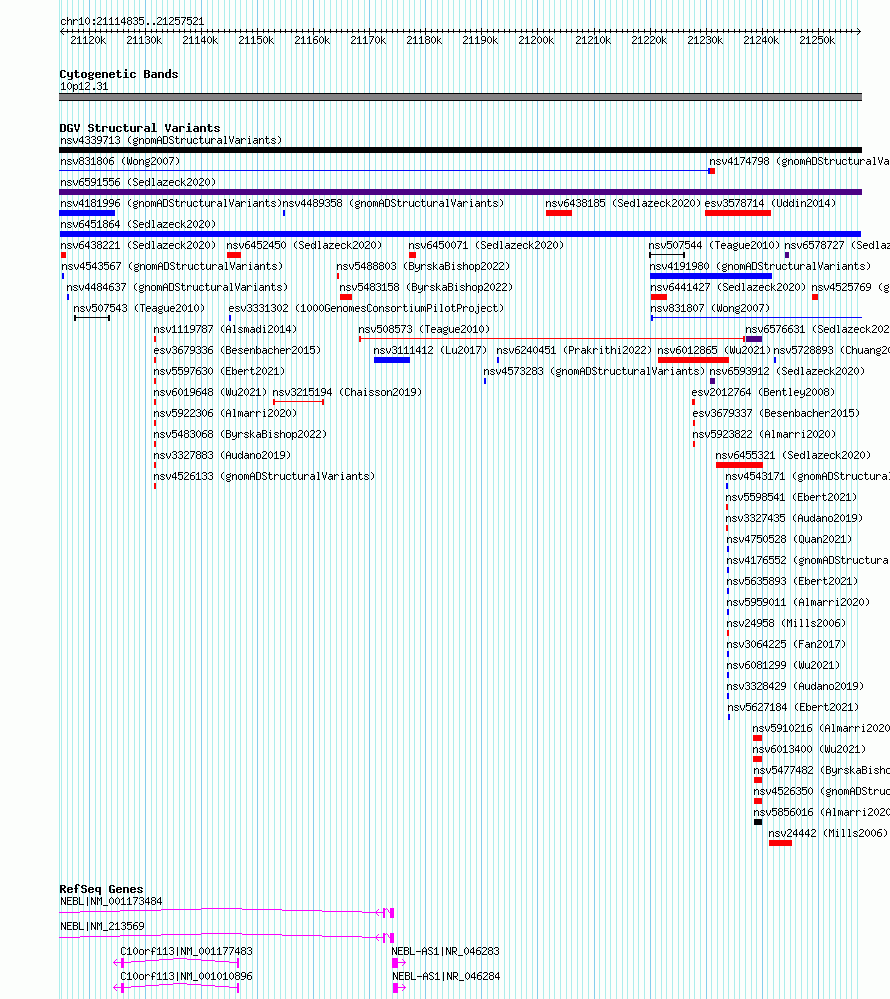Viewport: 890px width, 999px height.
Task: Click nsv4750528 (Quan2021) label
Action: point(789,540)
